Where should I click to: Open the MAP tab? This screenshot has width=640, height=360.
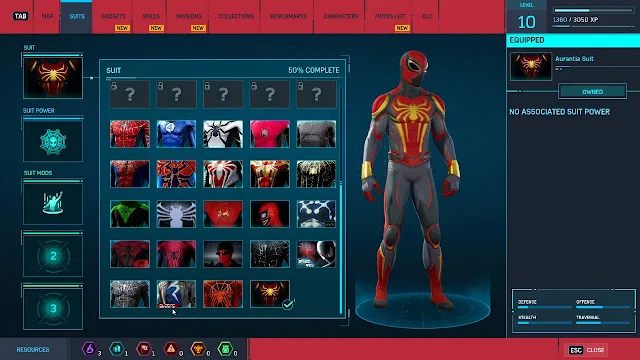[x=47, y=16]
